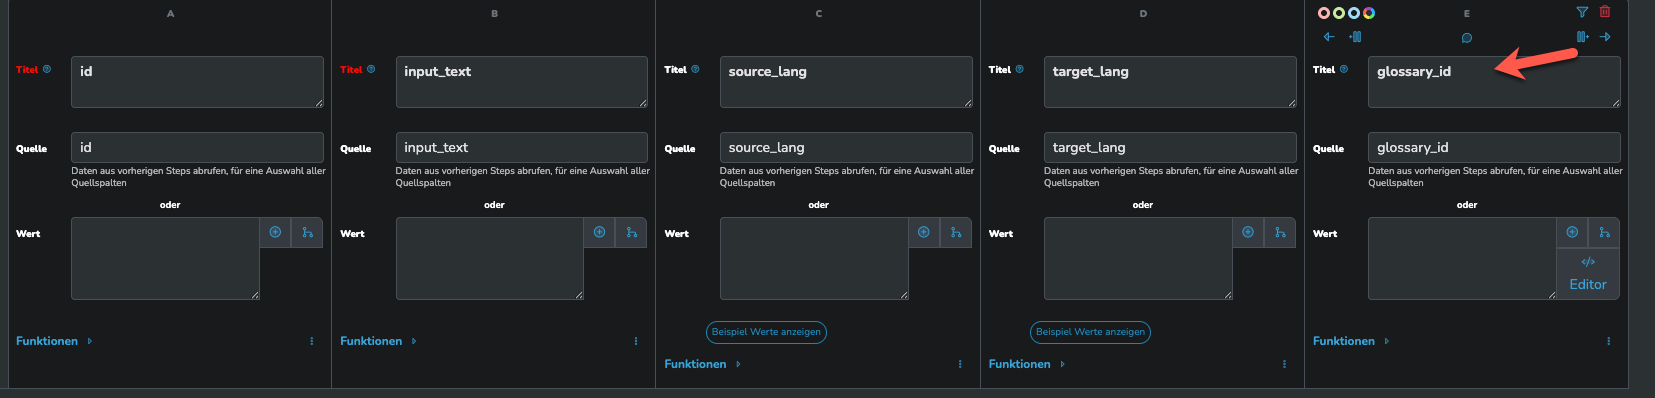The image size is (1655, 398).
Task: Pick the blue color circle in column E
Action: (x=1354, y=13)
